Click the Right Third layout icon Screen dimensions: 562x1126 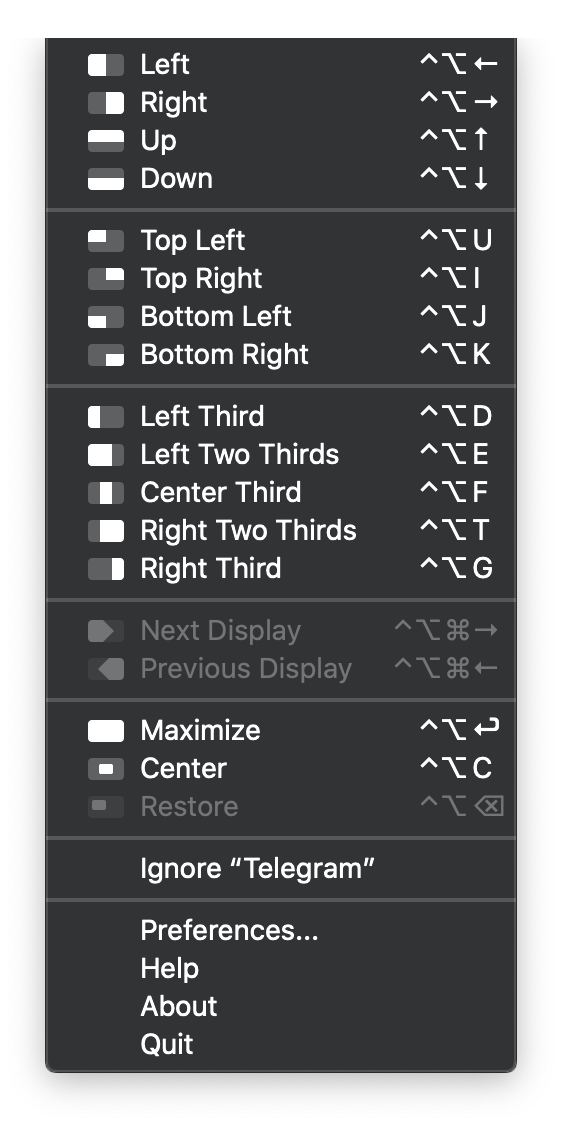(106, 569)
